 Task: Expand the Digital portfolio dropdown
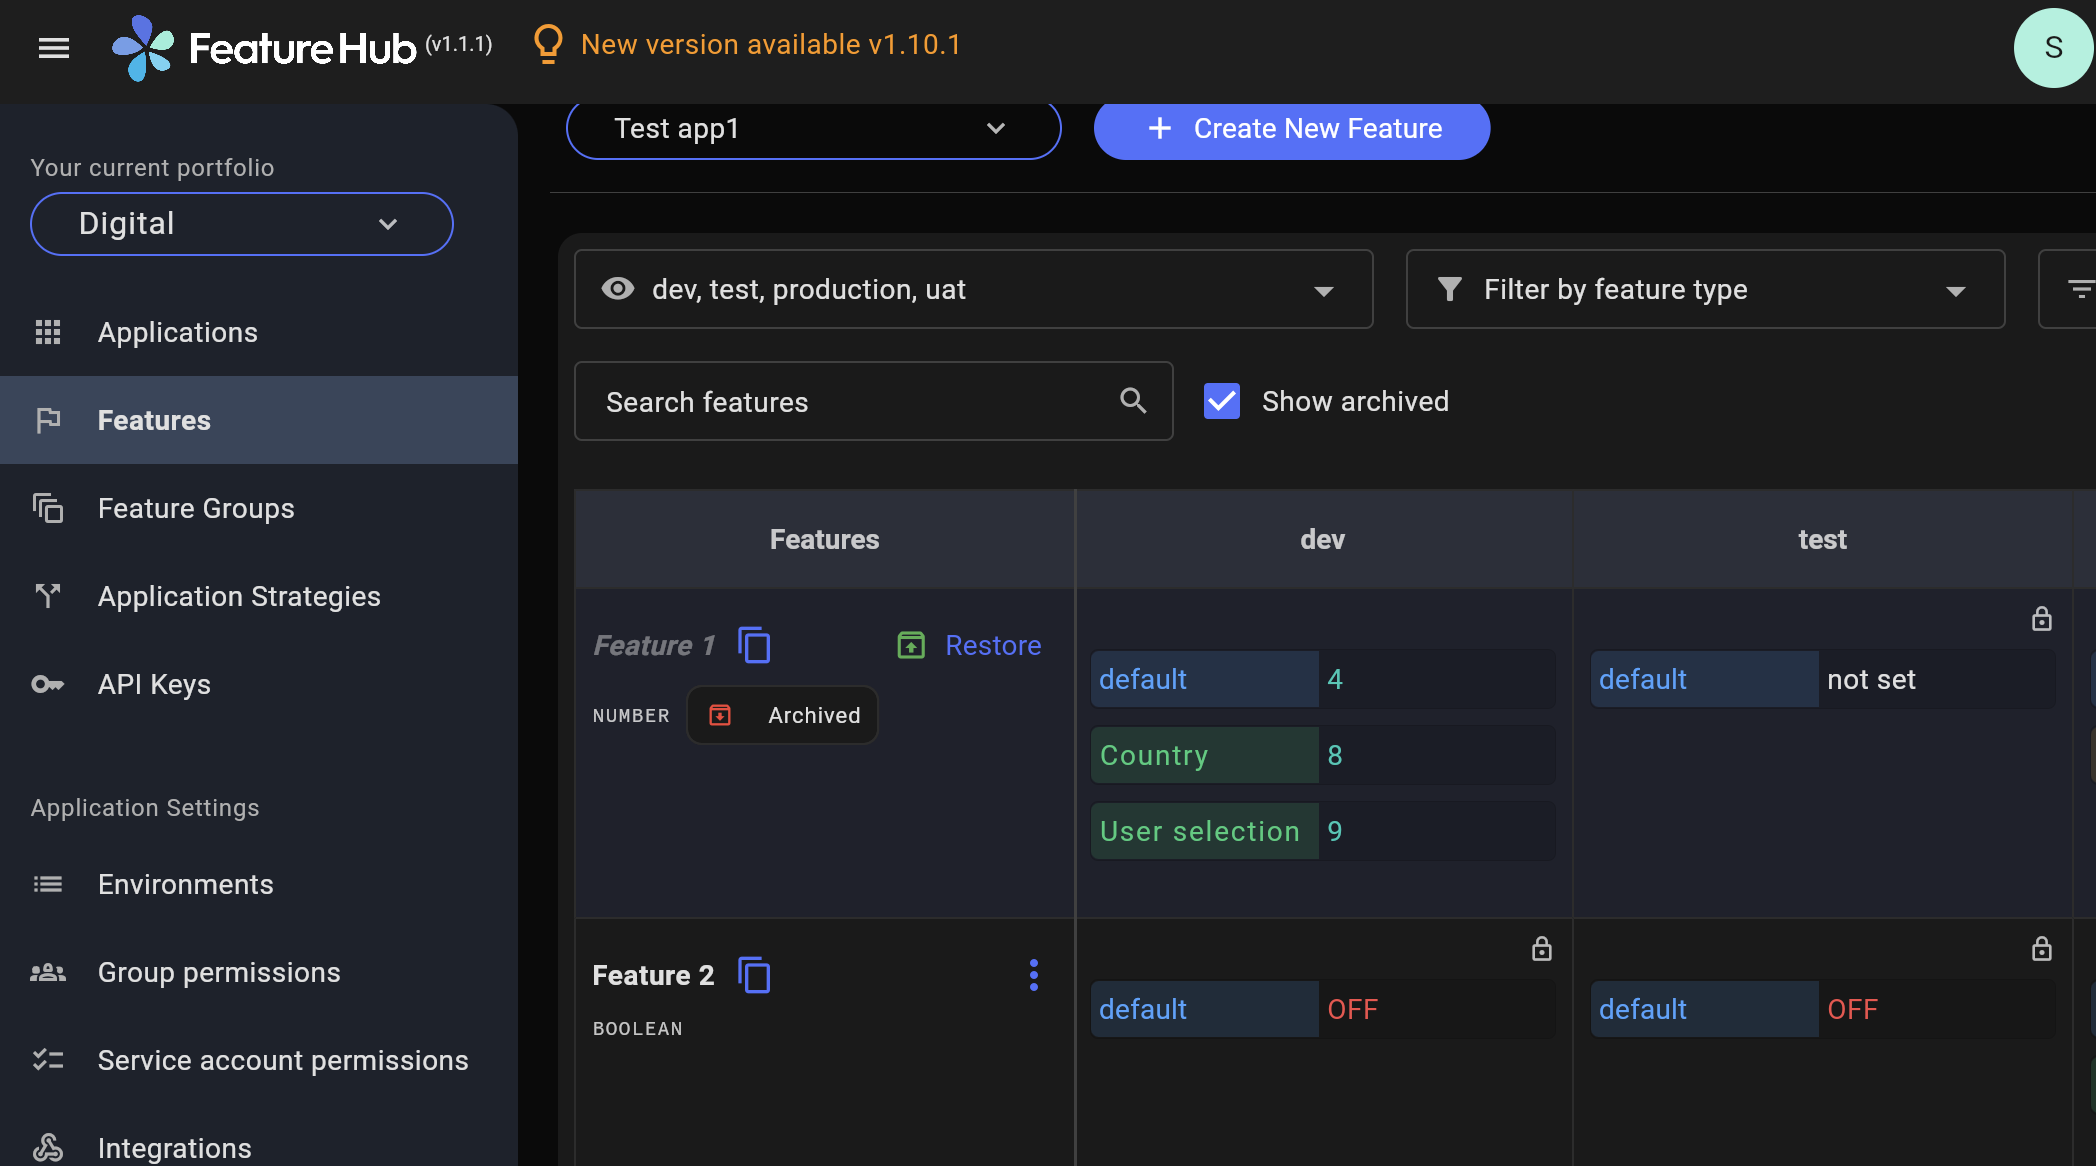click(242, 224)
